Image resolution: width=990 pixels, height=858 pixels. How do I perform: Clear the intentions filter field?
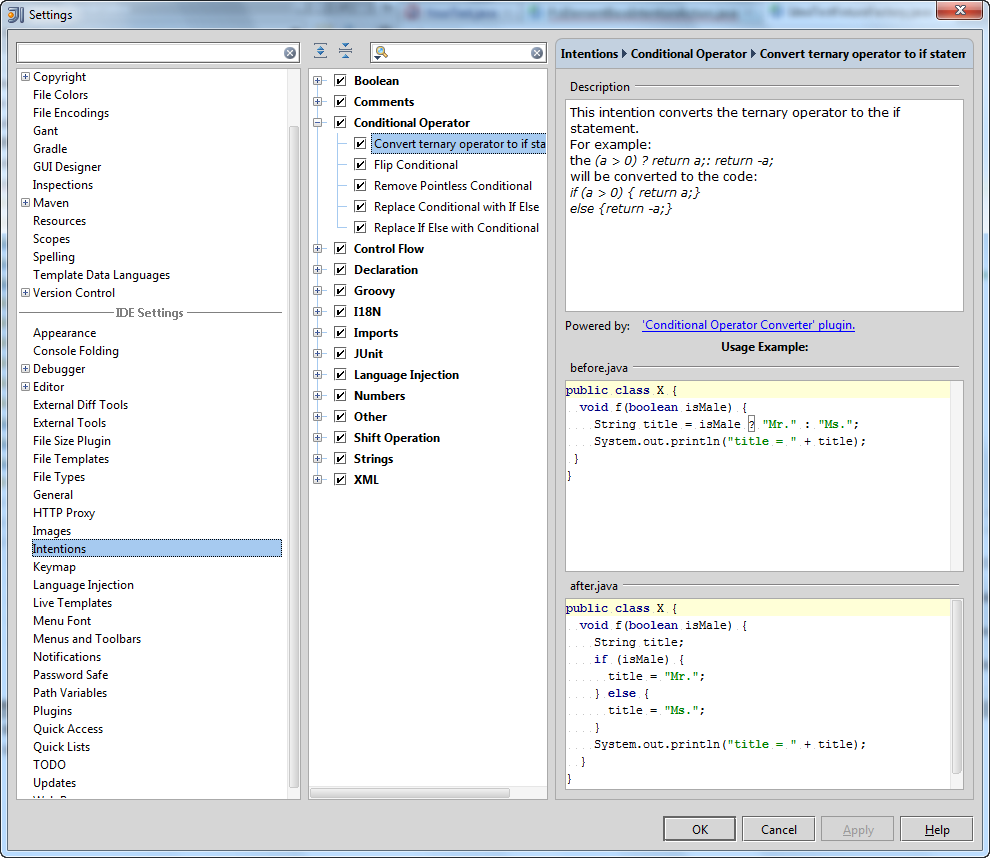tap(537, 53)
